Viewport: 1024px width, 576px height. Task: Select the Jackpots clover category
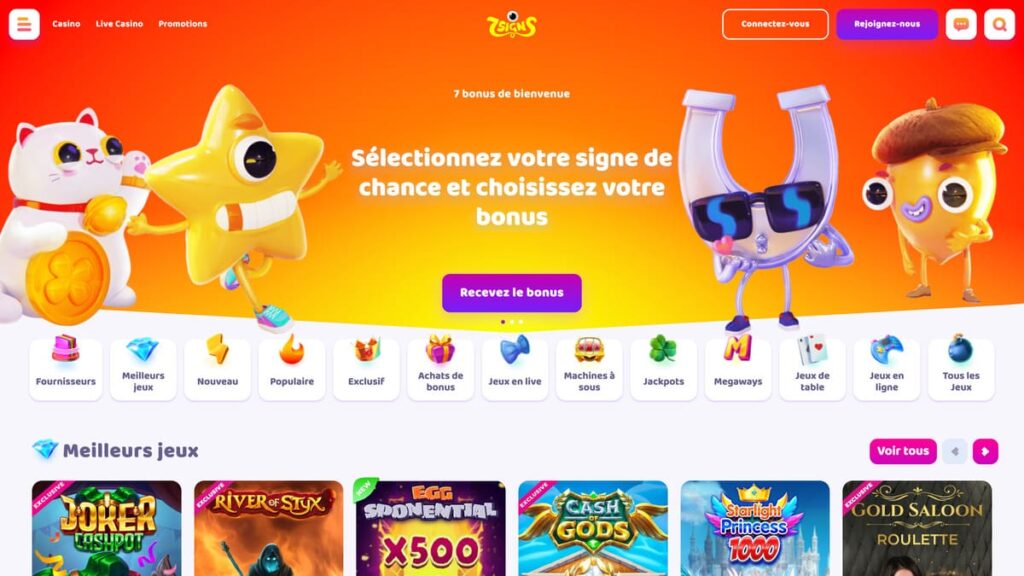(664, 368)
